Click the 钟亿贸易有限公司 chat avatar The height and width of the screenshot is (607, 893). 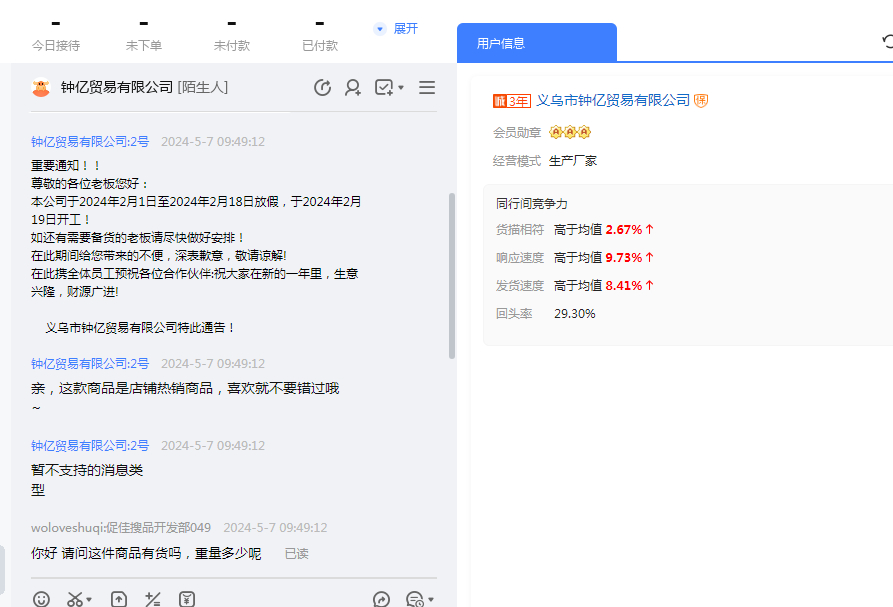[41, 88]
